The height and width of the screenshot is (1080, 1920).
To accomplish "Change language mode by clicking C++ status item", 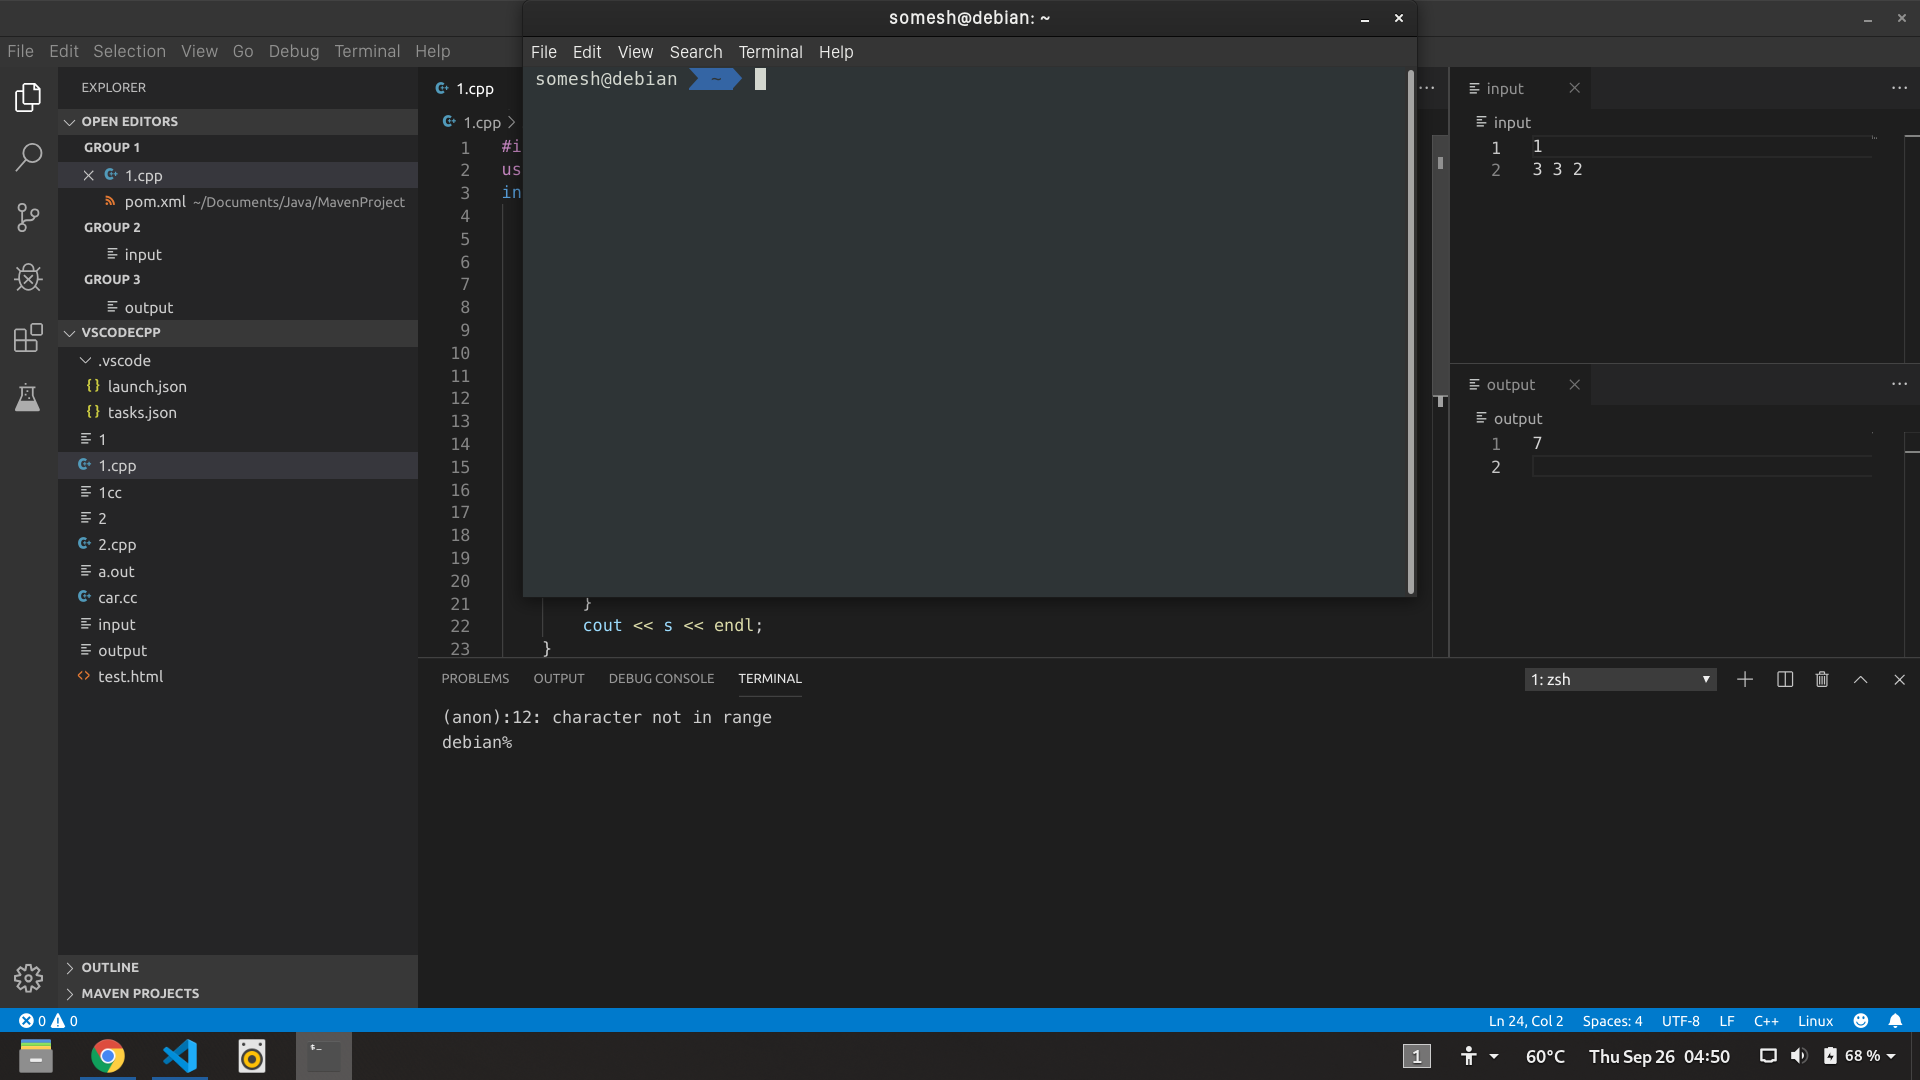I will coord(1766,1020).
